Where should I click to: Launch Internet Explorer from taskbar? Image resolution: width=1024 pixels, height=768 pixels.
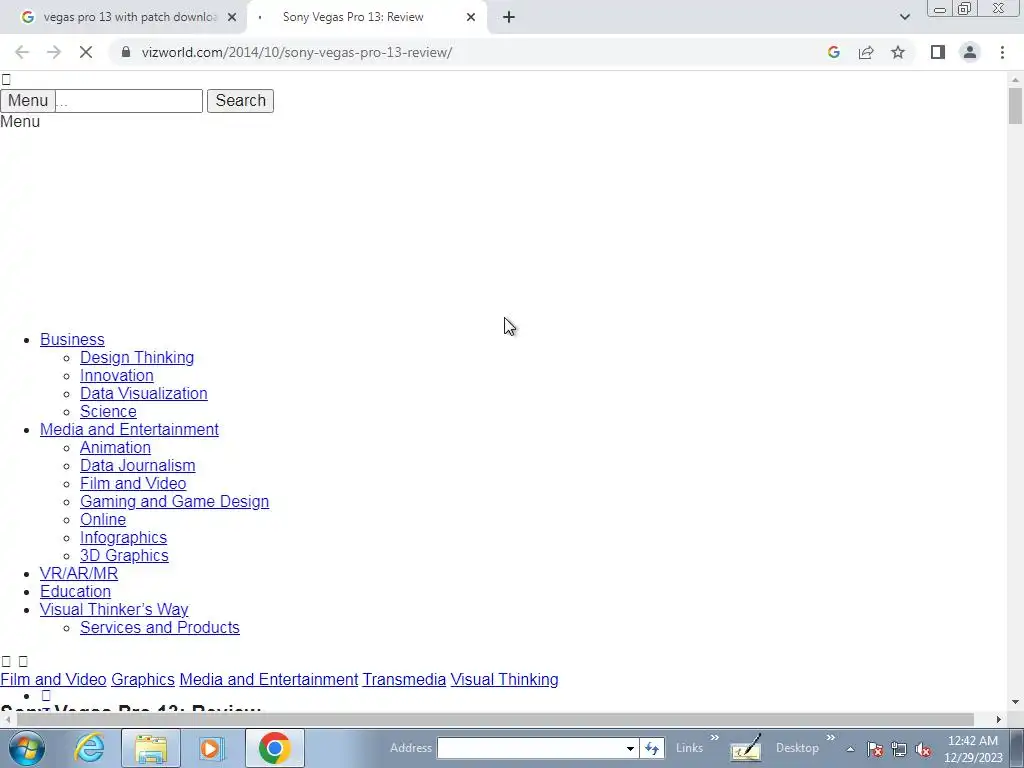coord(89,748)
